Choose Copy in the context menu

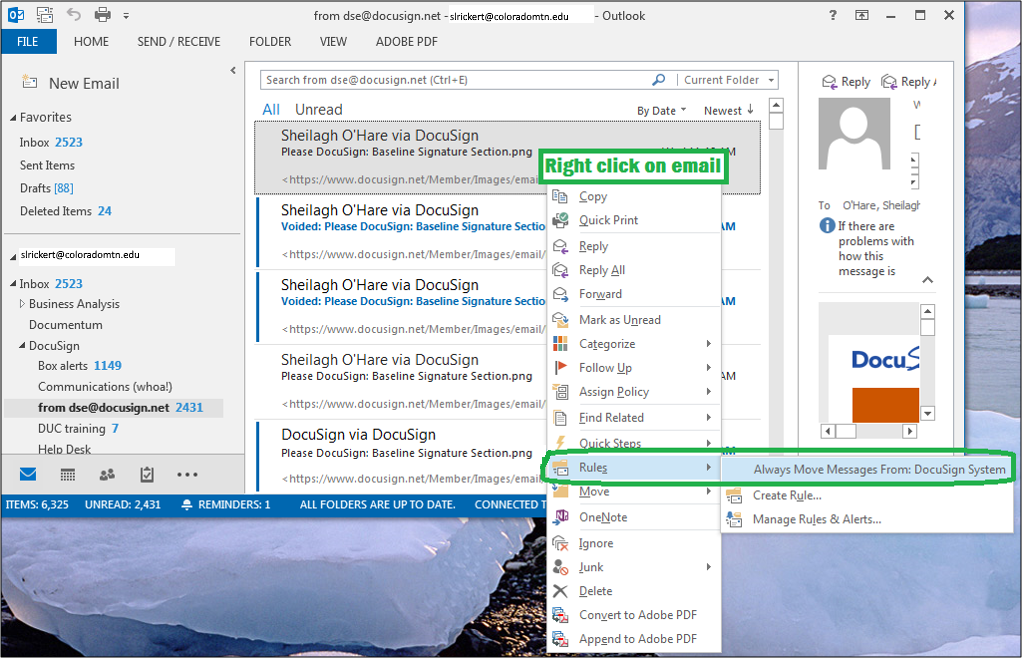[x=634, y=196]
